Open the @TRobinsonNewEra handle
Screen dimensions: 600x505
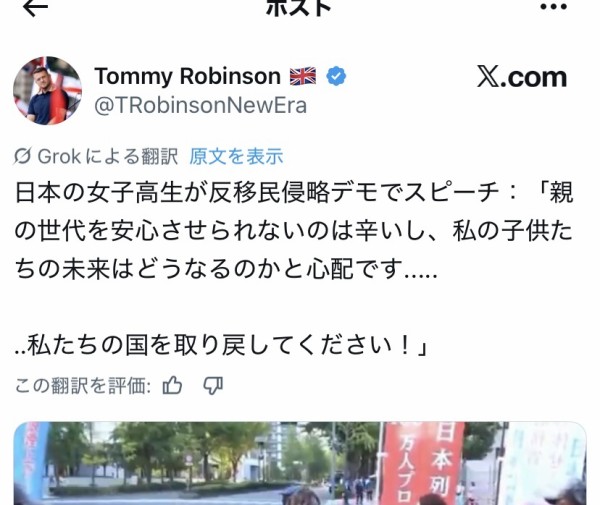(x=201, y=105)
